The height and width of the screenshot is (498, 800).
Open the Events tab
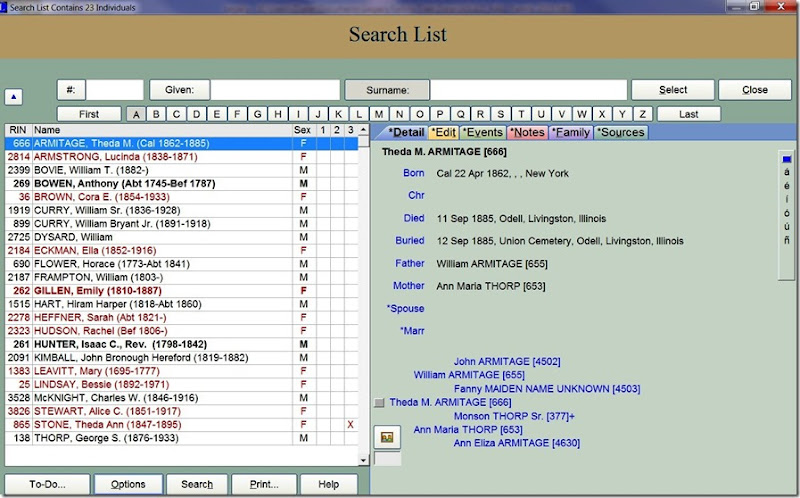pyautogui.click(x=483, y=133)
